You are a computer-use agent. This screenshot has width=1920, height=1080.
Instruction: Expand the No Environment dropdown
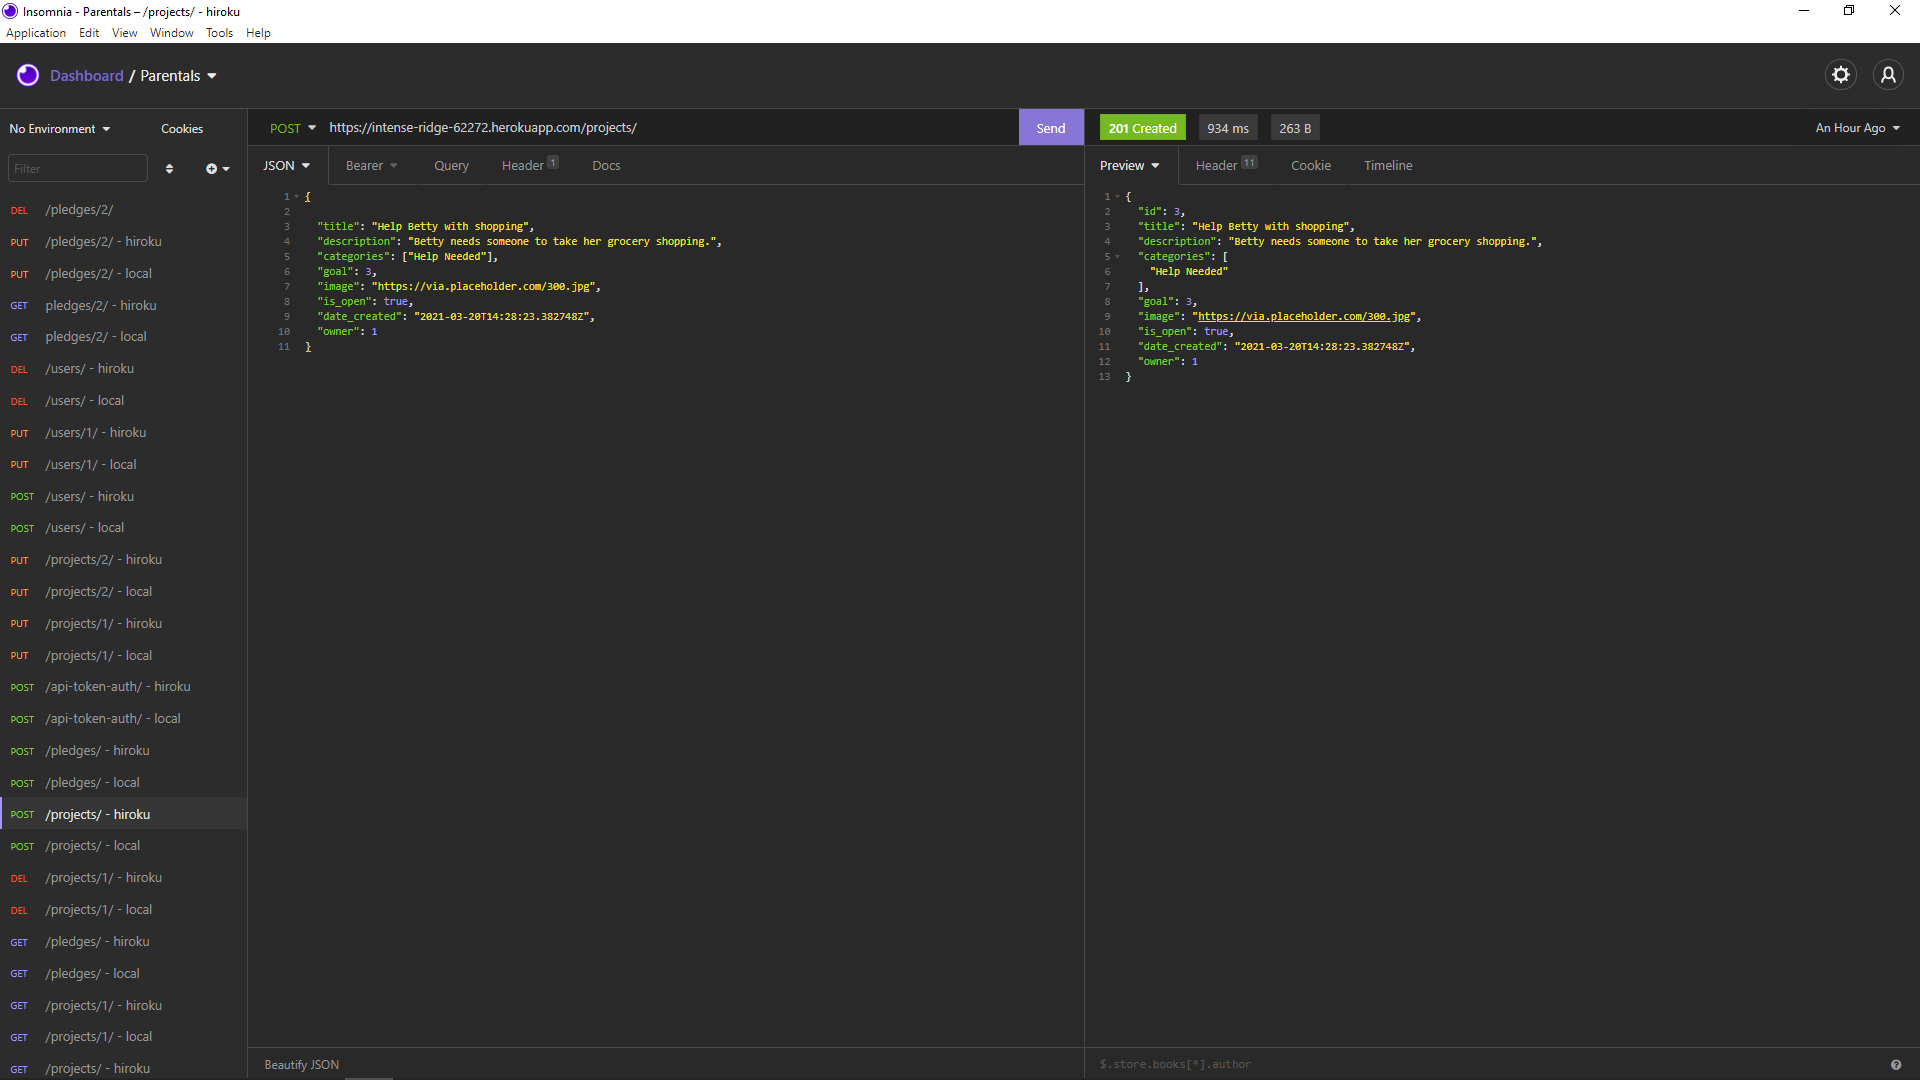[x=60, y=129]
